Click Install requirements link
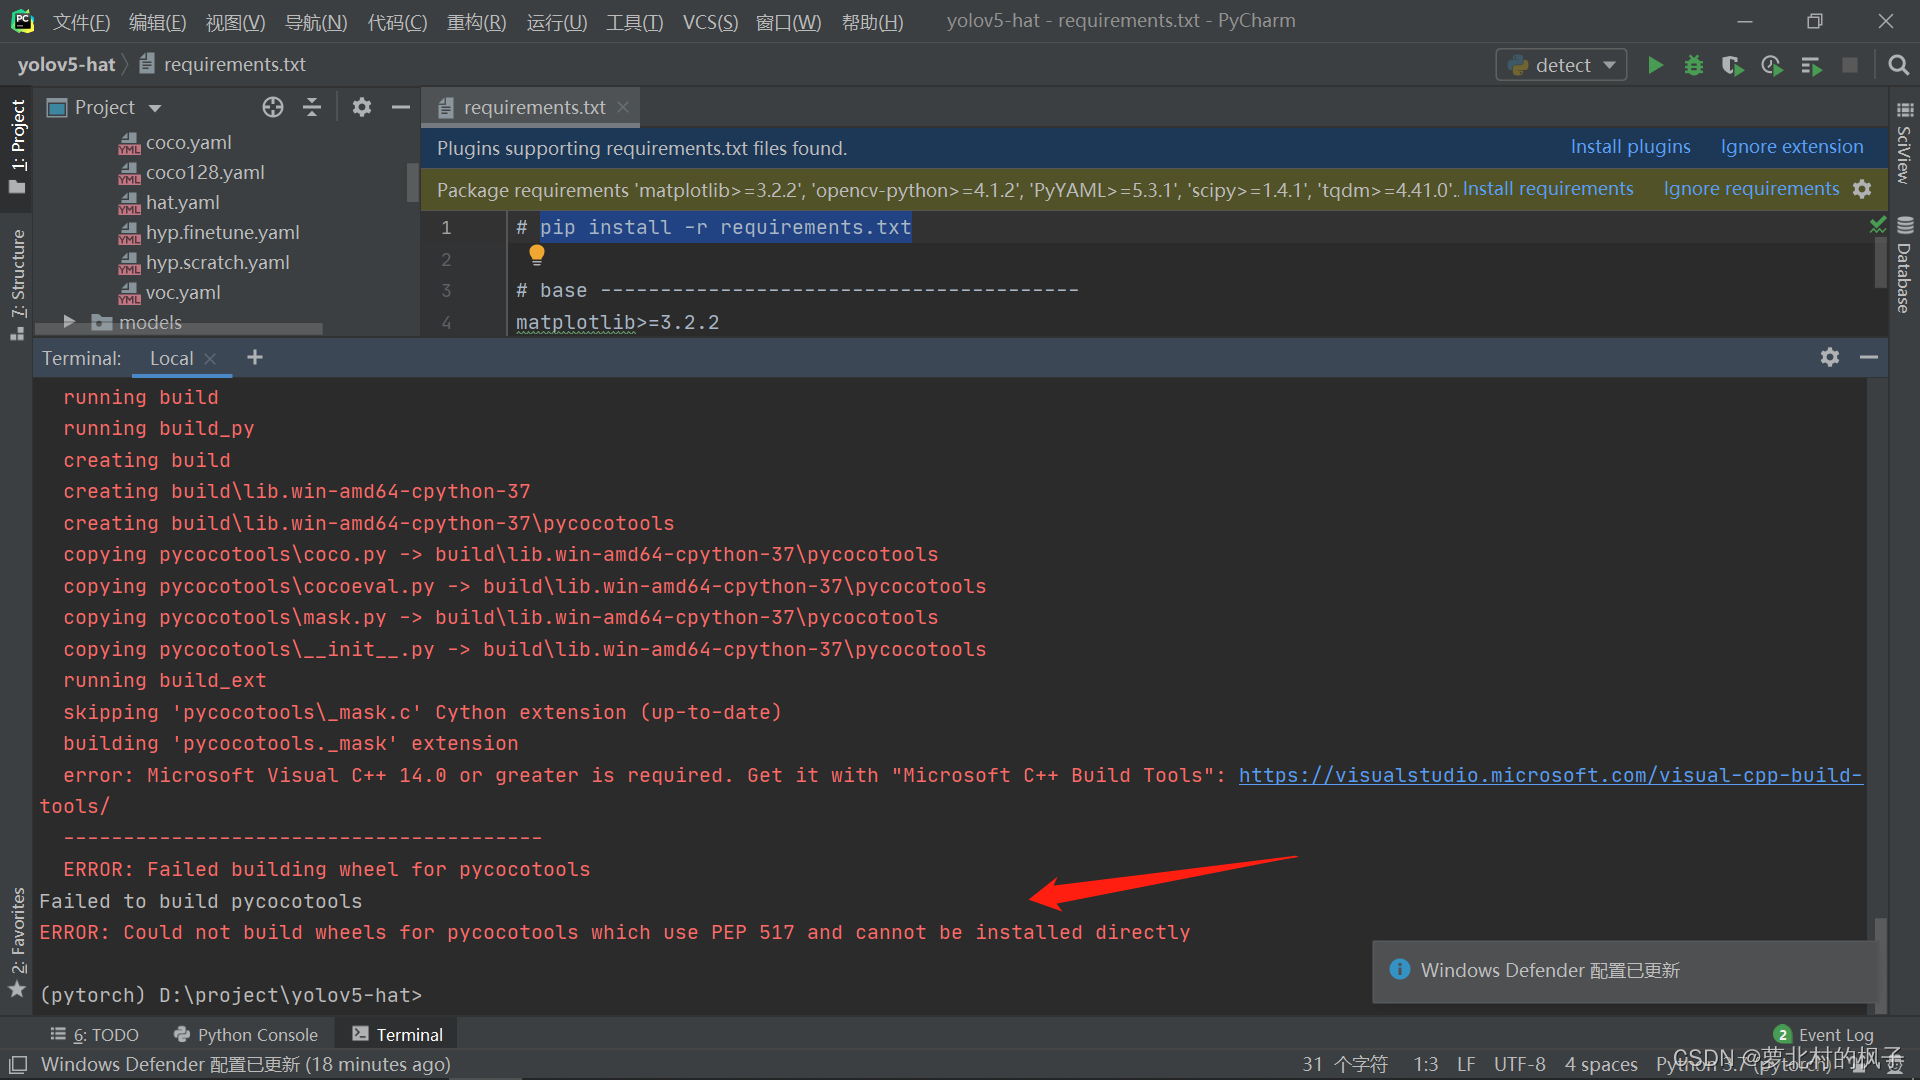The image size is (1920, 1080). click(1548, 189)
